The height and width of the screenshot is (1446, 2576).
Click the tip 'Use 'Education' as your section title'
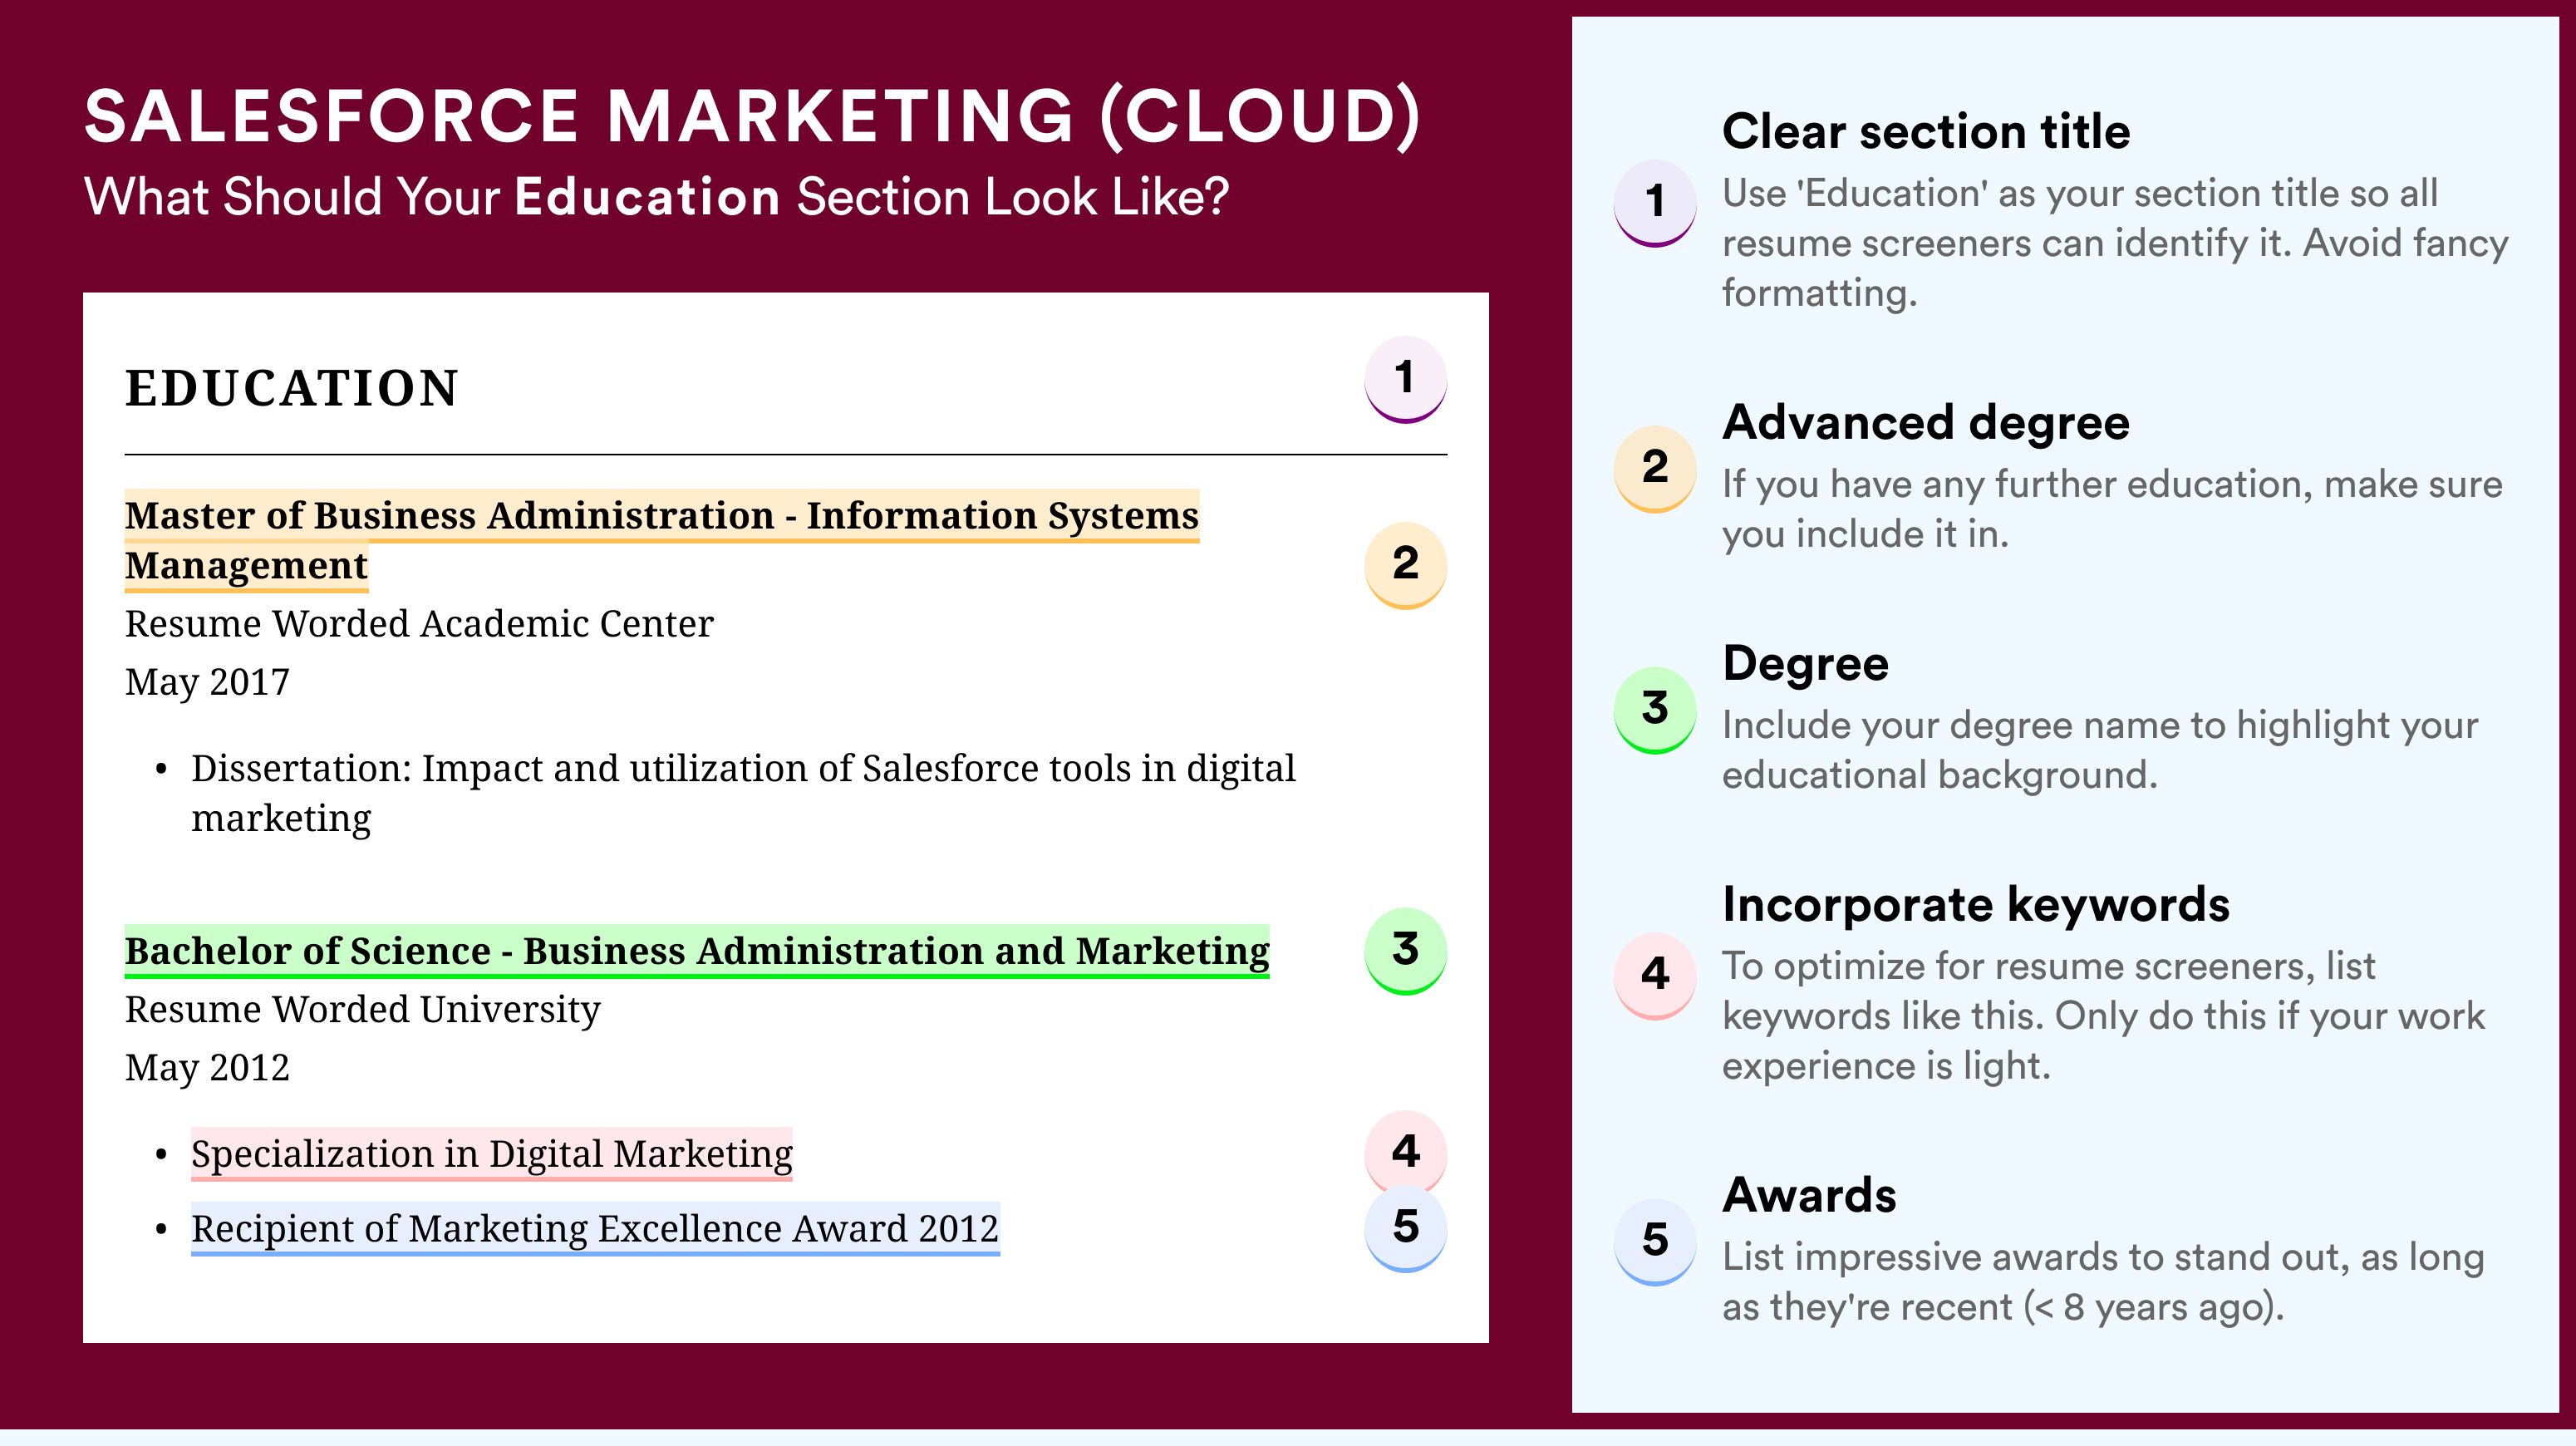click(2115, 243)
